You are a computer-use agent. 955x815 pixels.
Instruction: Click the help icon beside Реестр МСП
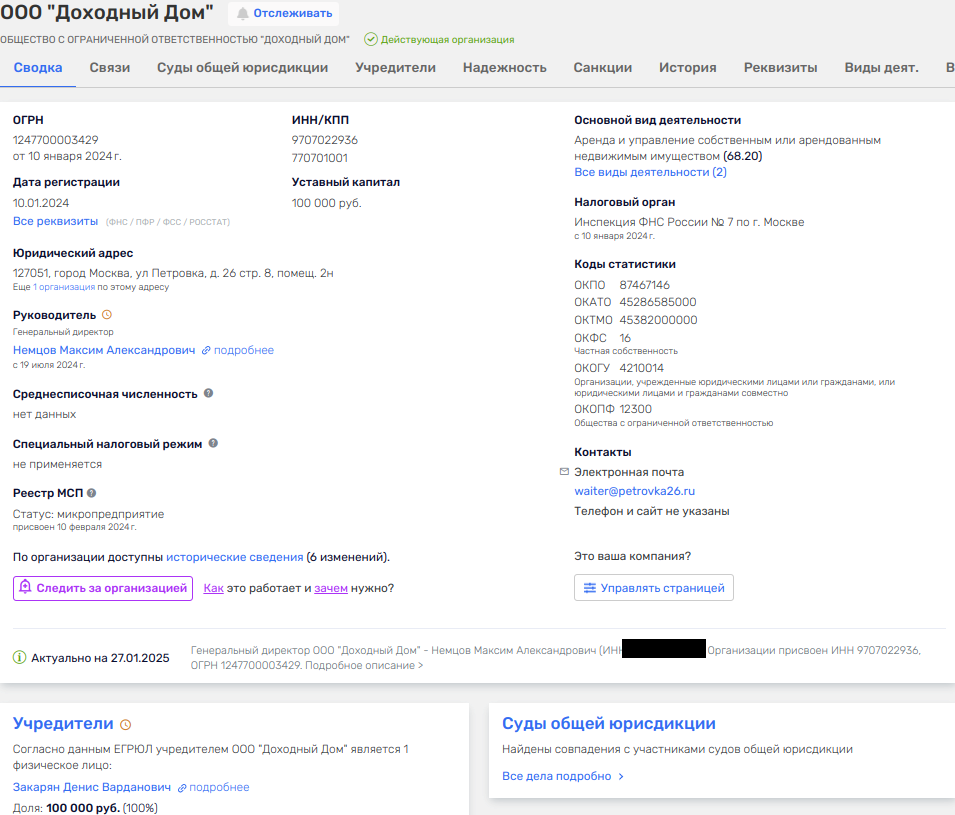coord(91,493)
